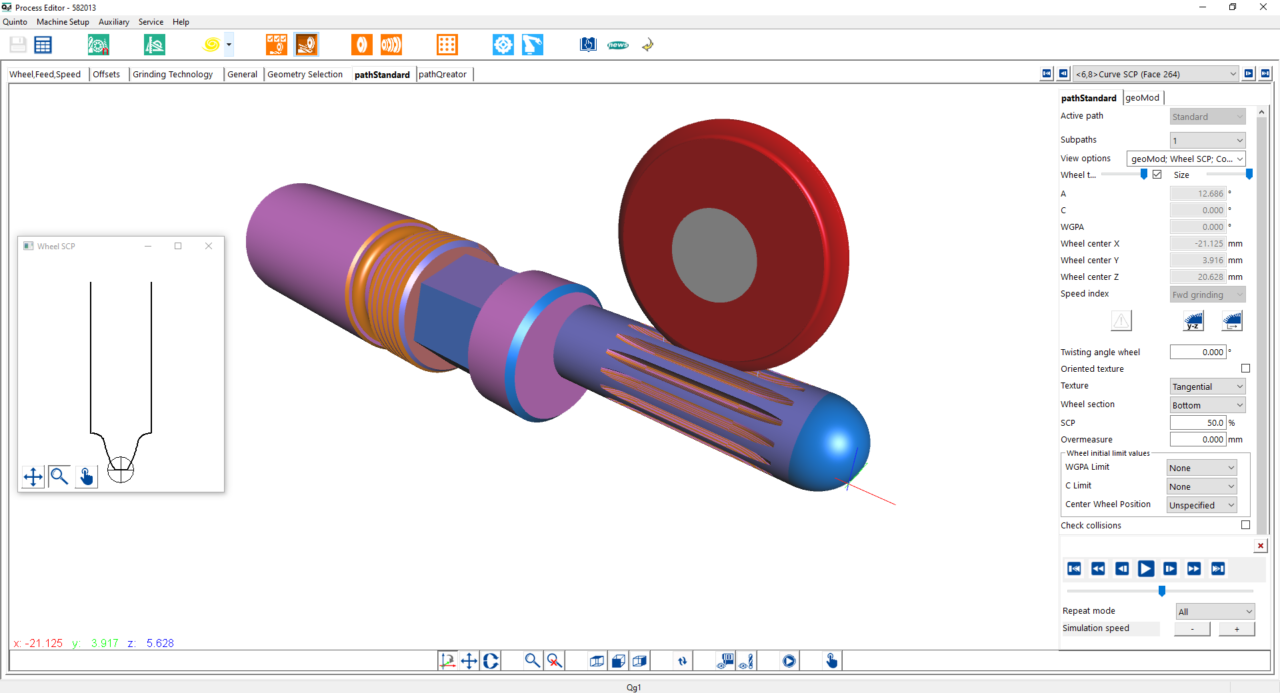Open the Wheel section dropdown showing Bottom
This screenshot has height=693, width=1280.
pos(1208,405)
